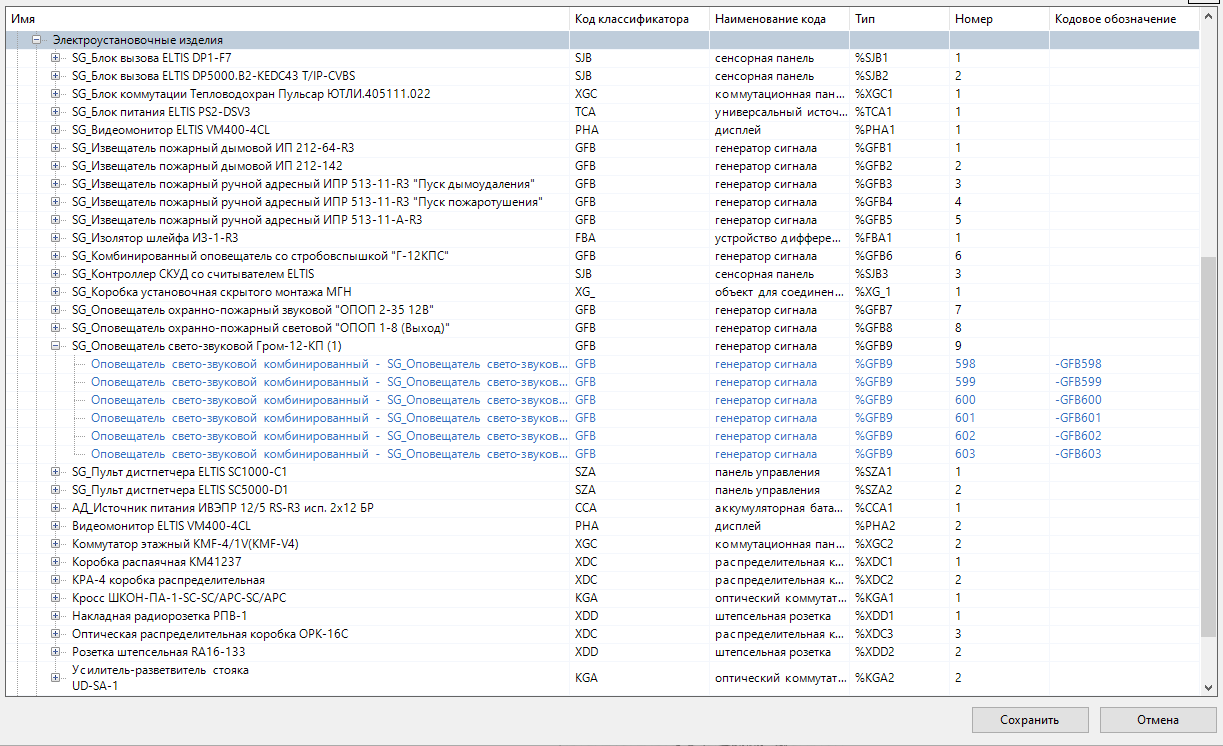Select SG_Оповещатель световой "ОПОП 1-8 (Выход)"
The image size is (1223, 746).
pos(261,328)
